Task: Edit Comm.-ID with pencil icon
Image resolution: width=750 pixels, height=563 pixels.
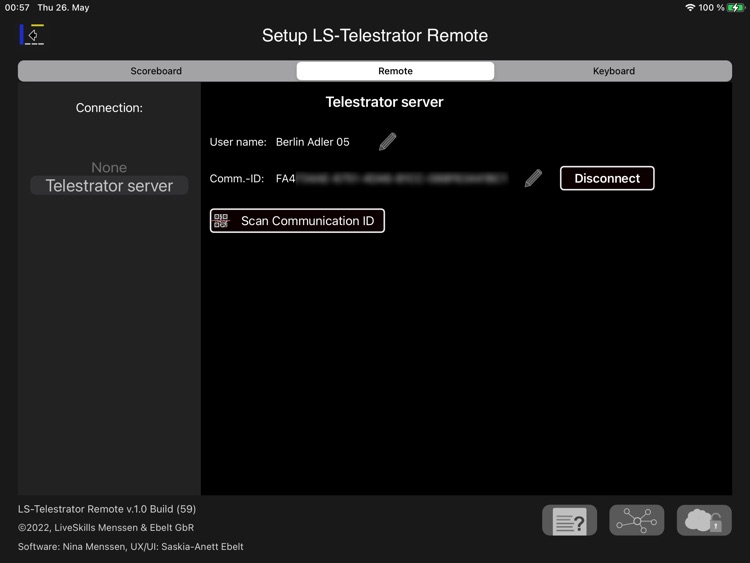Action: [533, 178]
